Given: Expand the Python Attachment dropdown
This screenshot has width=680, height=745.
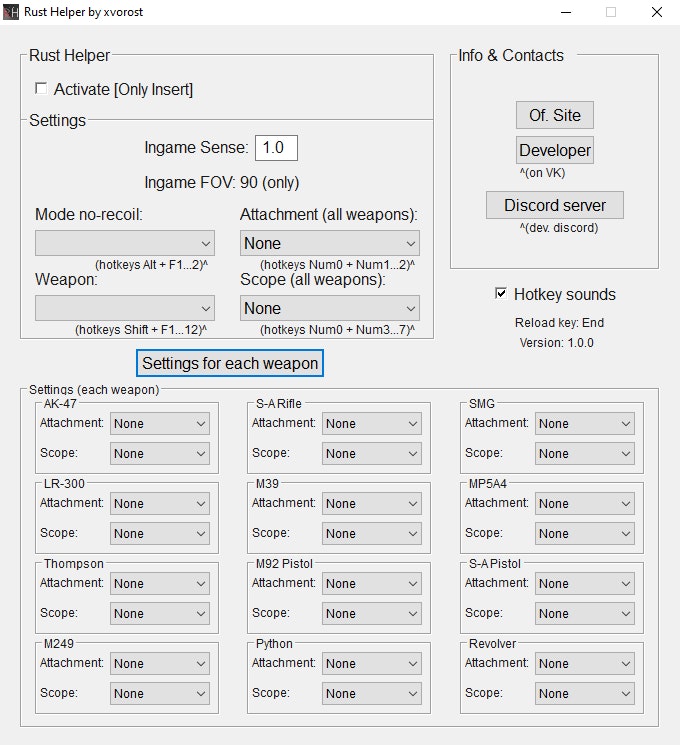Looking at the screenshot, I should click(372, 663).
